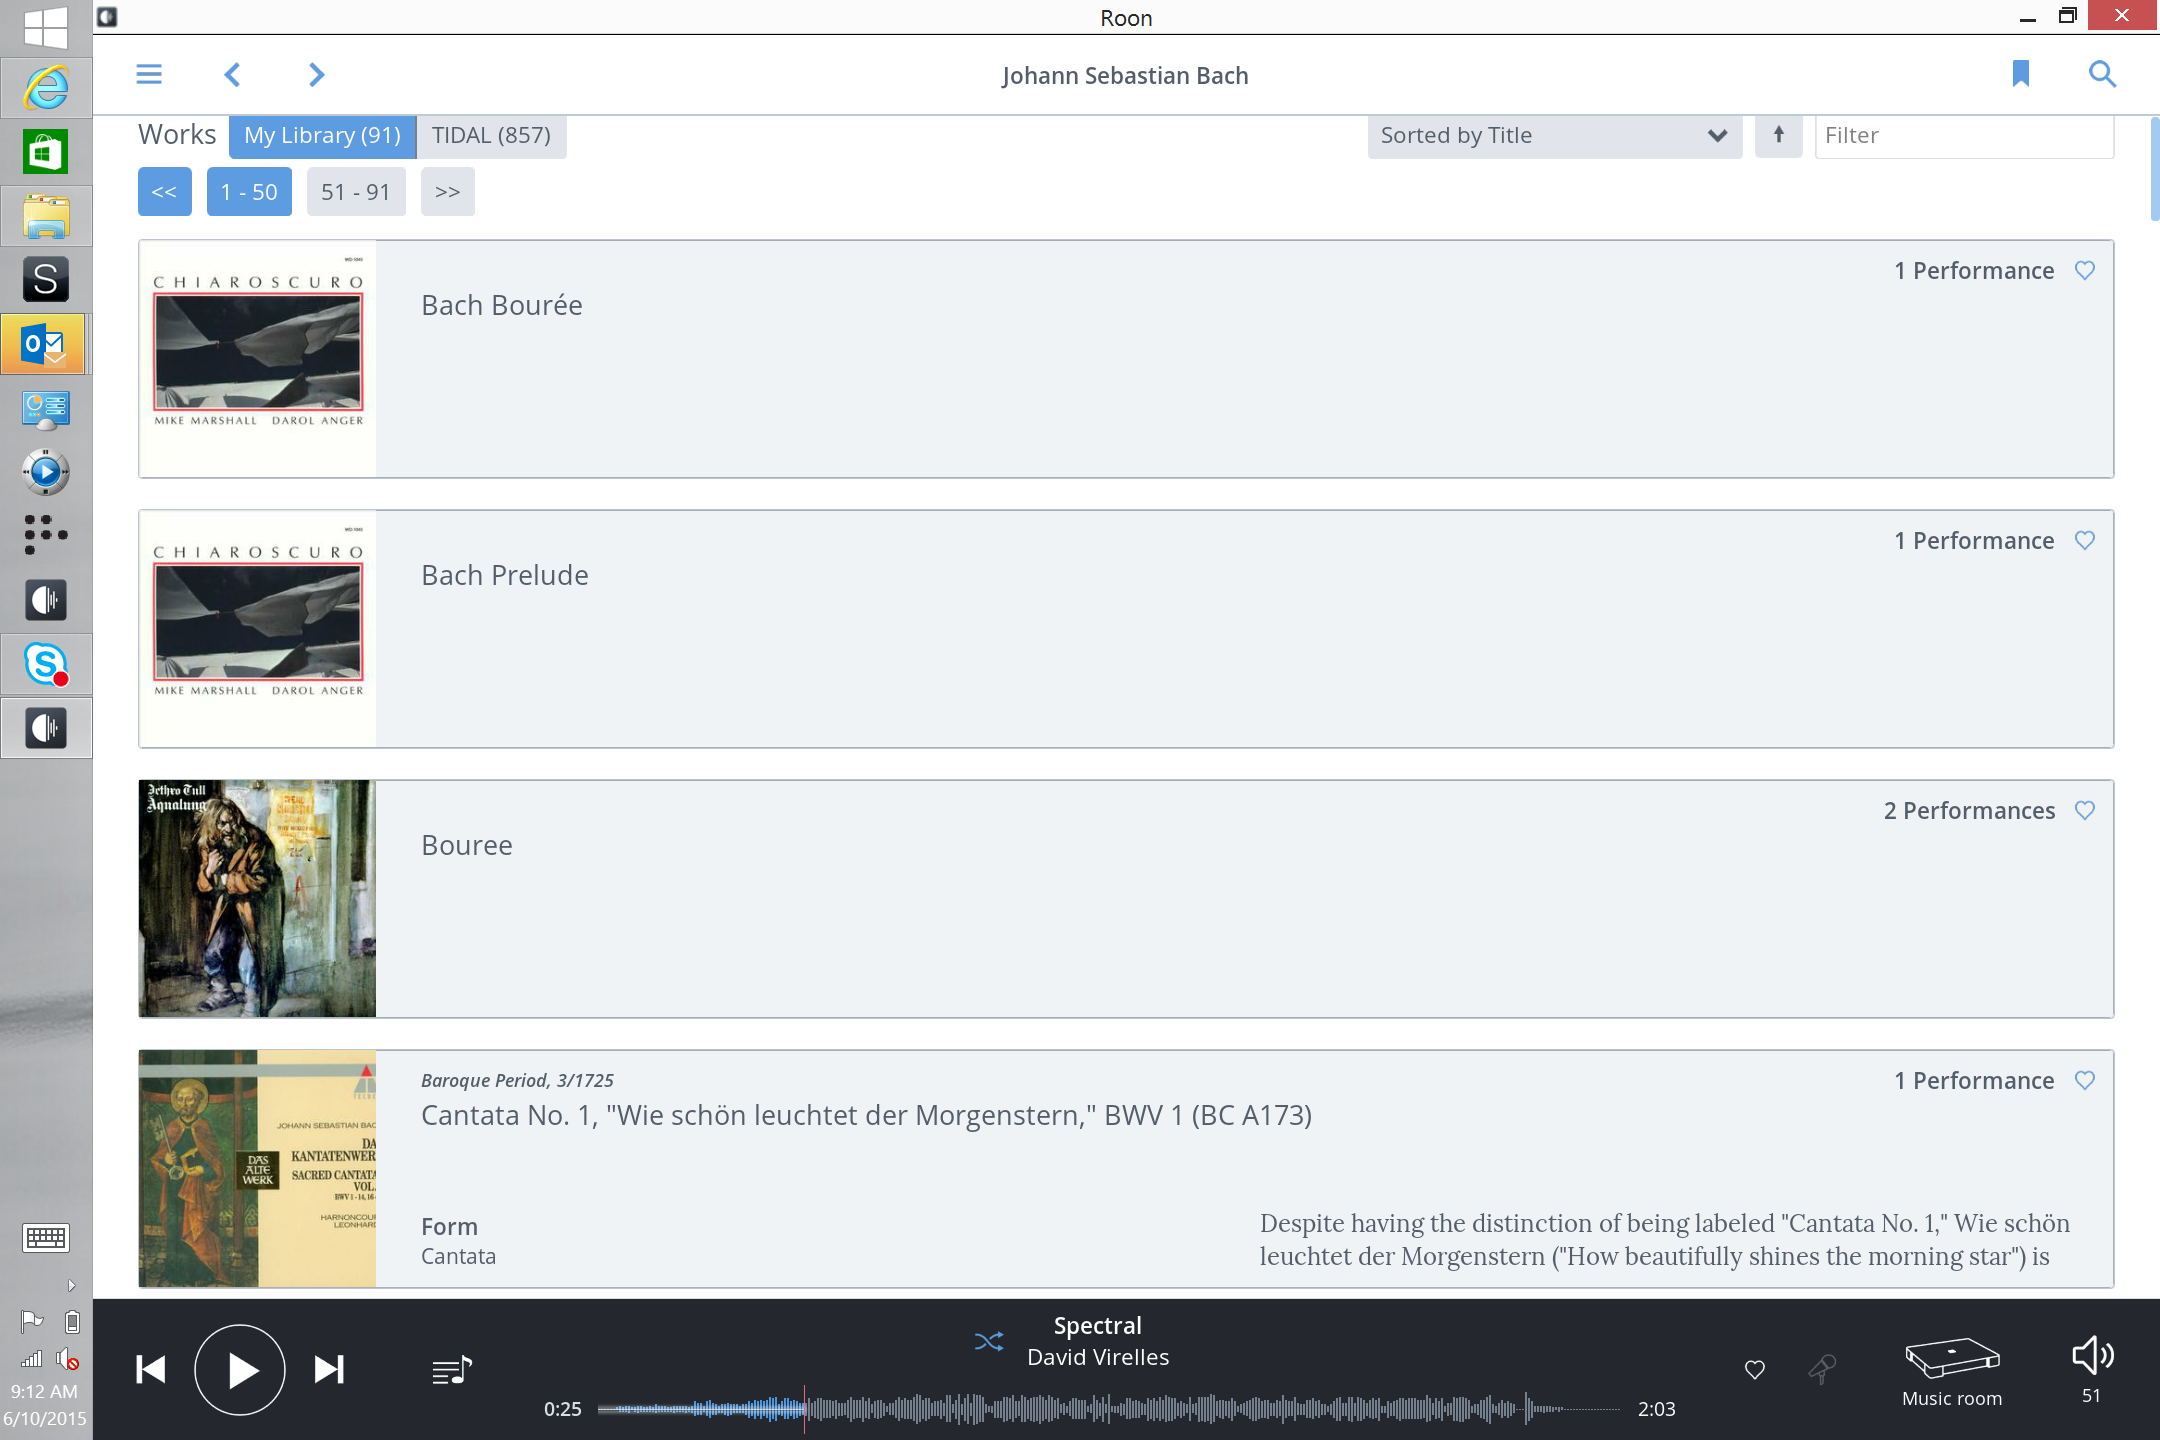Click the bookmark icon in header
The height and width of the screenshot is (1440, 2160).
2020,74
